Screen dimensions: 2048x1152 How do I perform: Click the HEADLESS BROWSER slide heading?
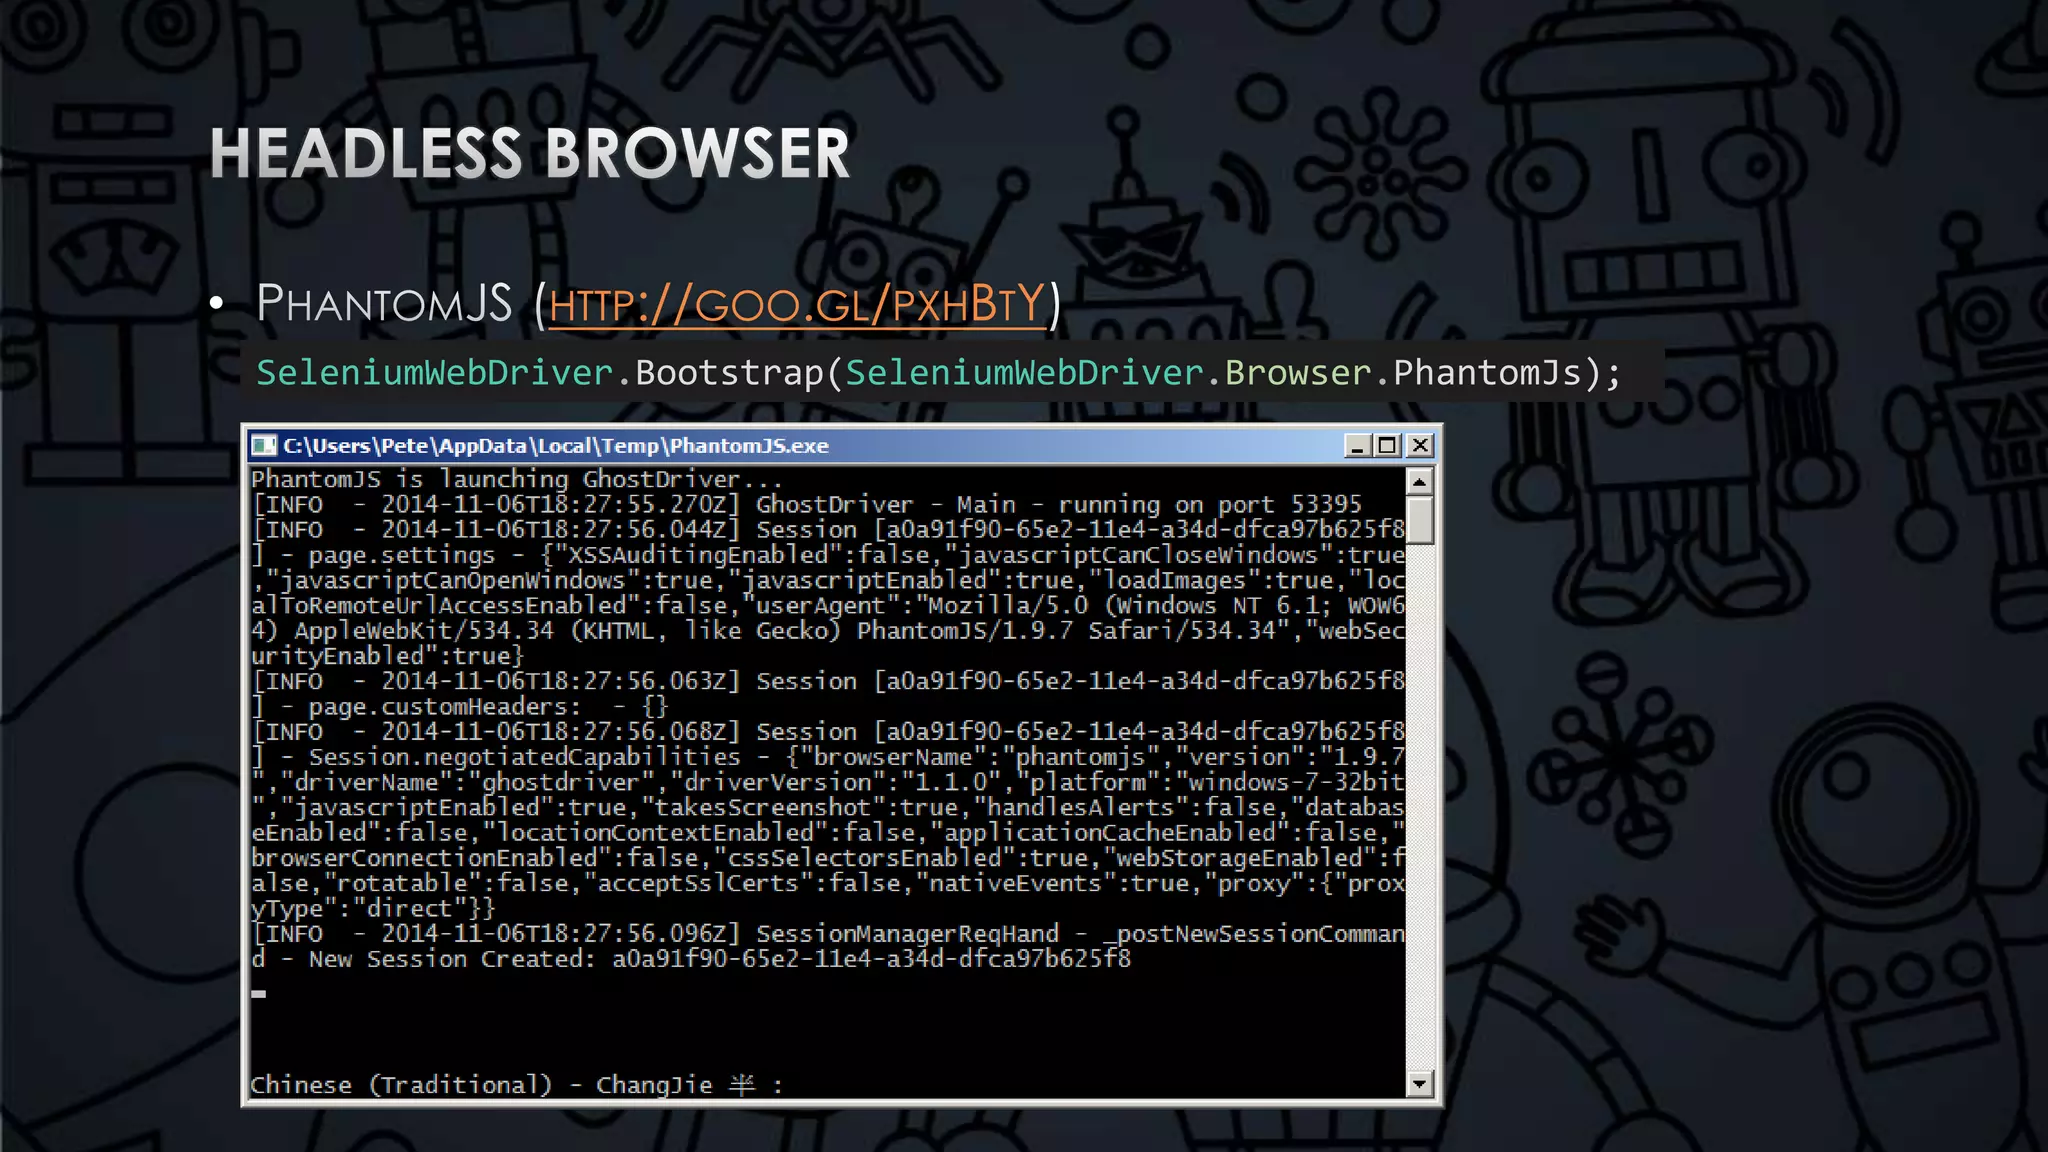[x=530, y=154]
